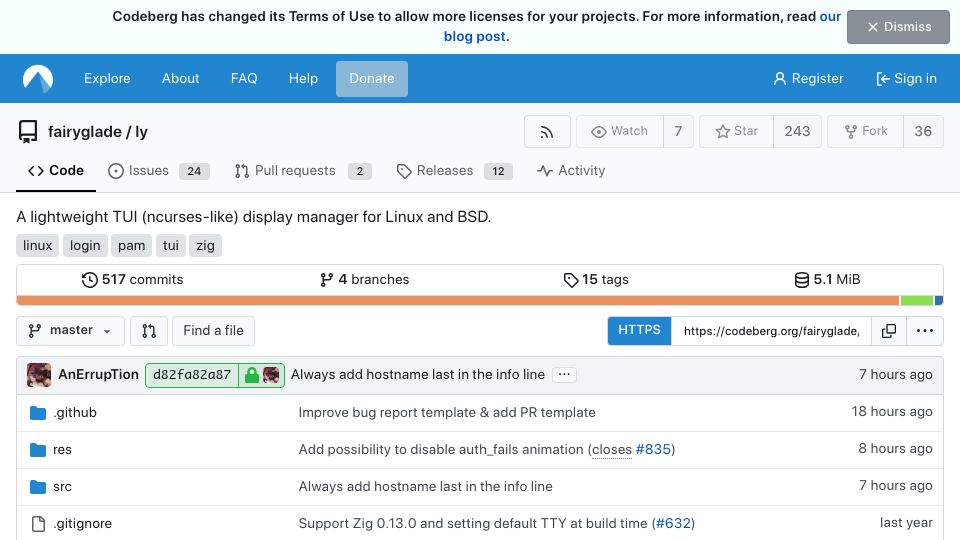Viewport: 960px width, 540px height.
Task: Star the ly repository
Action: 737,131
